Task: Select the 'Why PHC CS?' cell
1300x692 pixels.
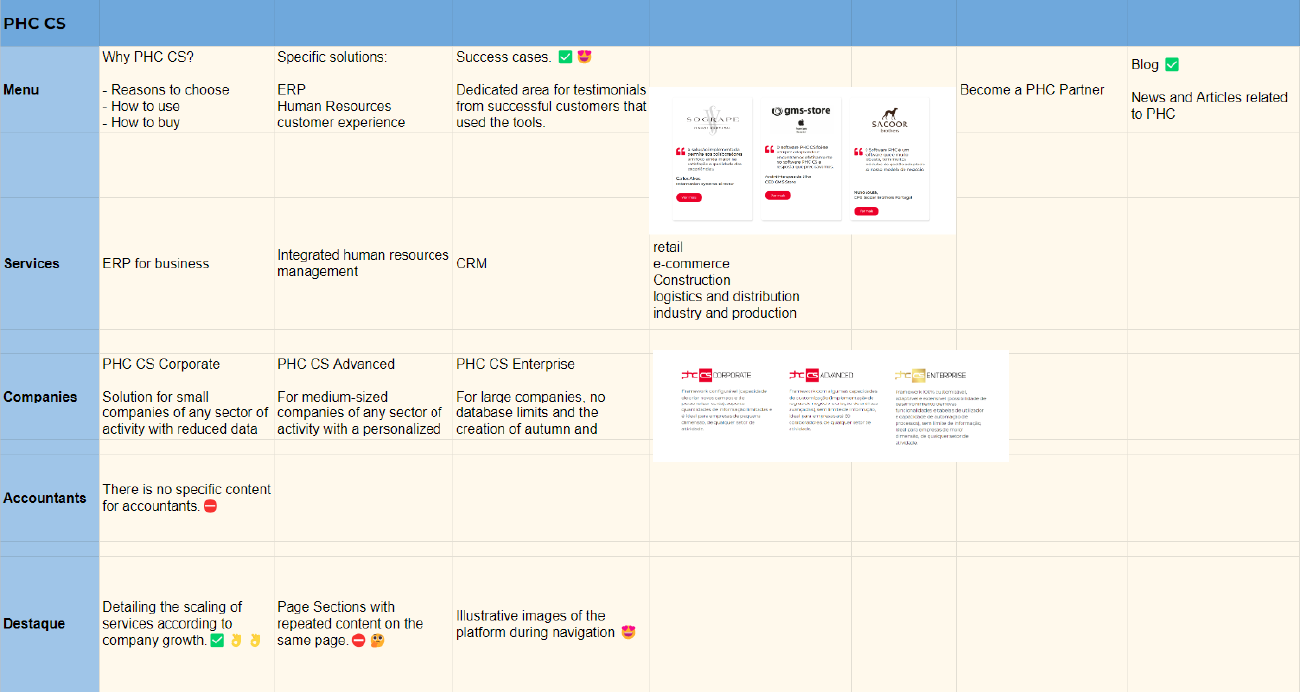Action: [187, 89]
